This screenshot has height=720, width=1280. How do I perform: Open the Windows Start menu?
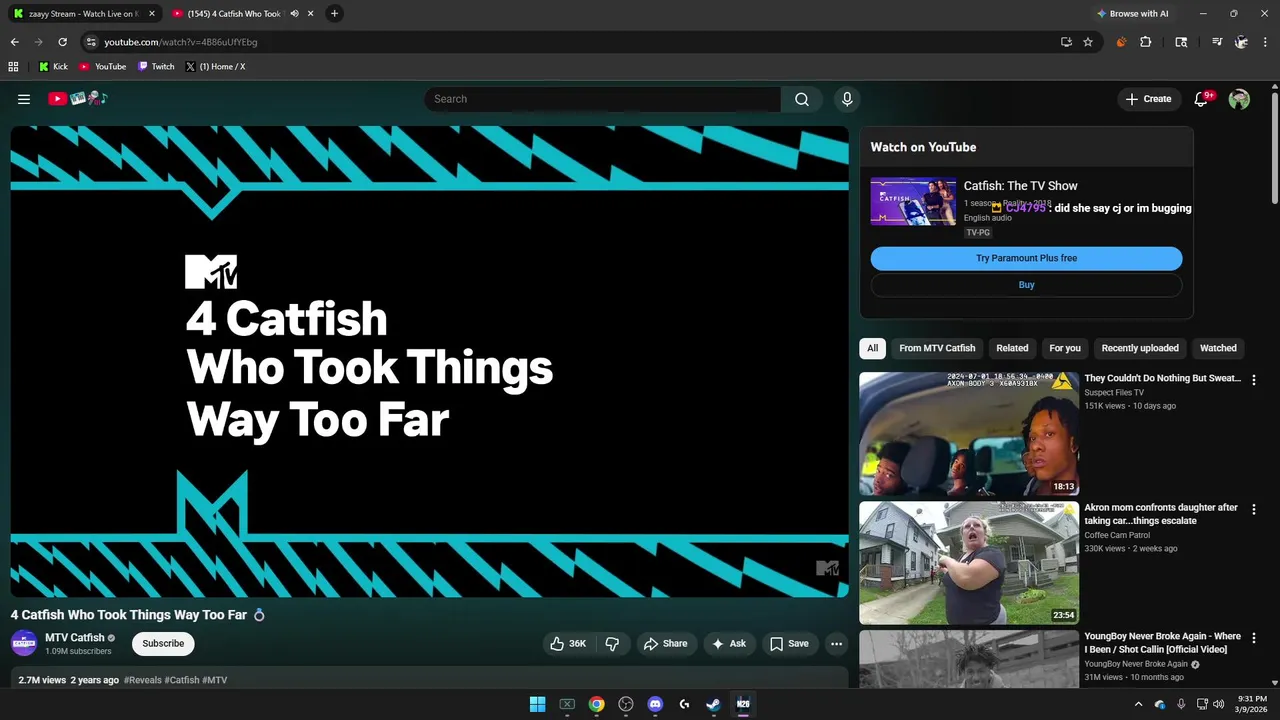coord(537,704)
